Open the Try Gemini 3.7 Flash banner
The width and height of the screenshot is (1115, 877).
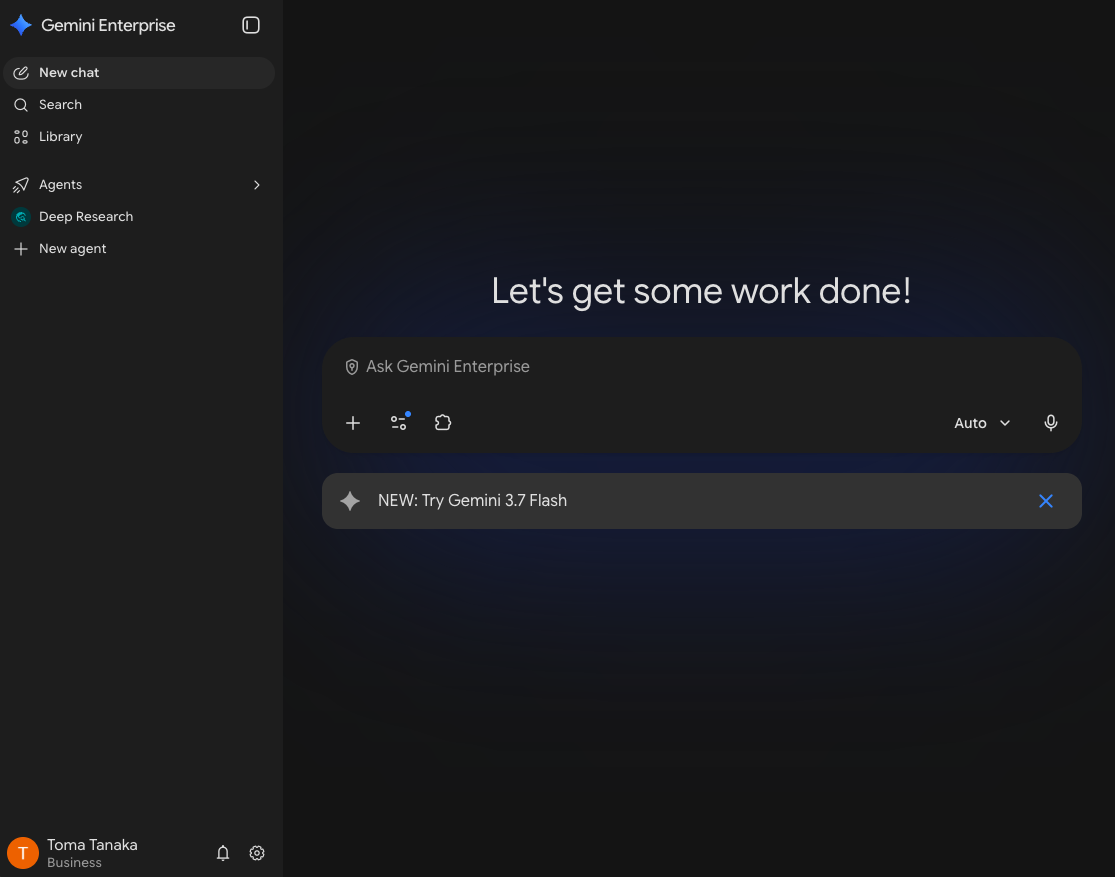tap(702, 501)
